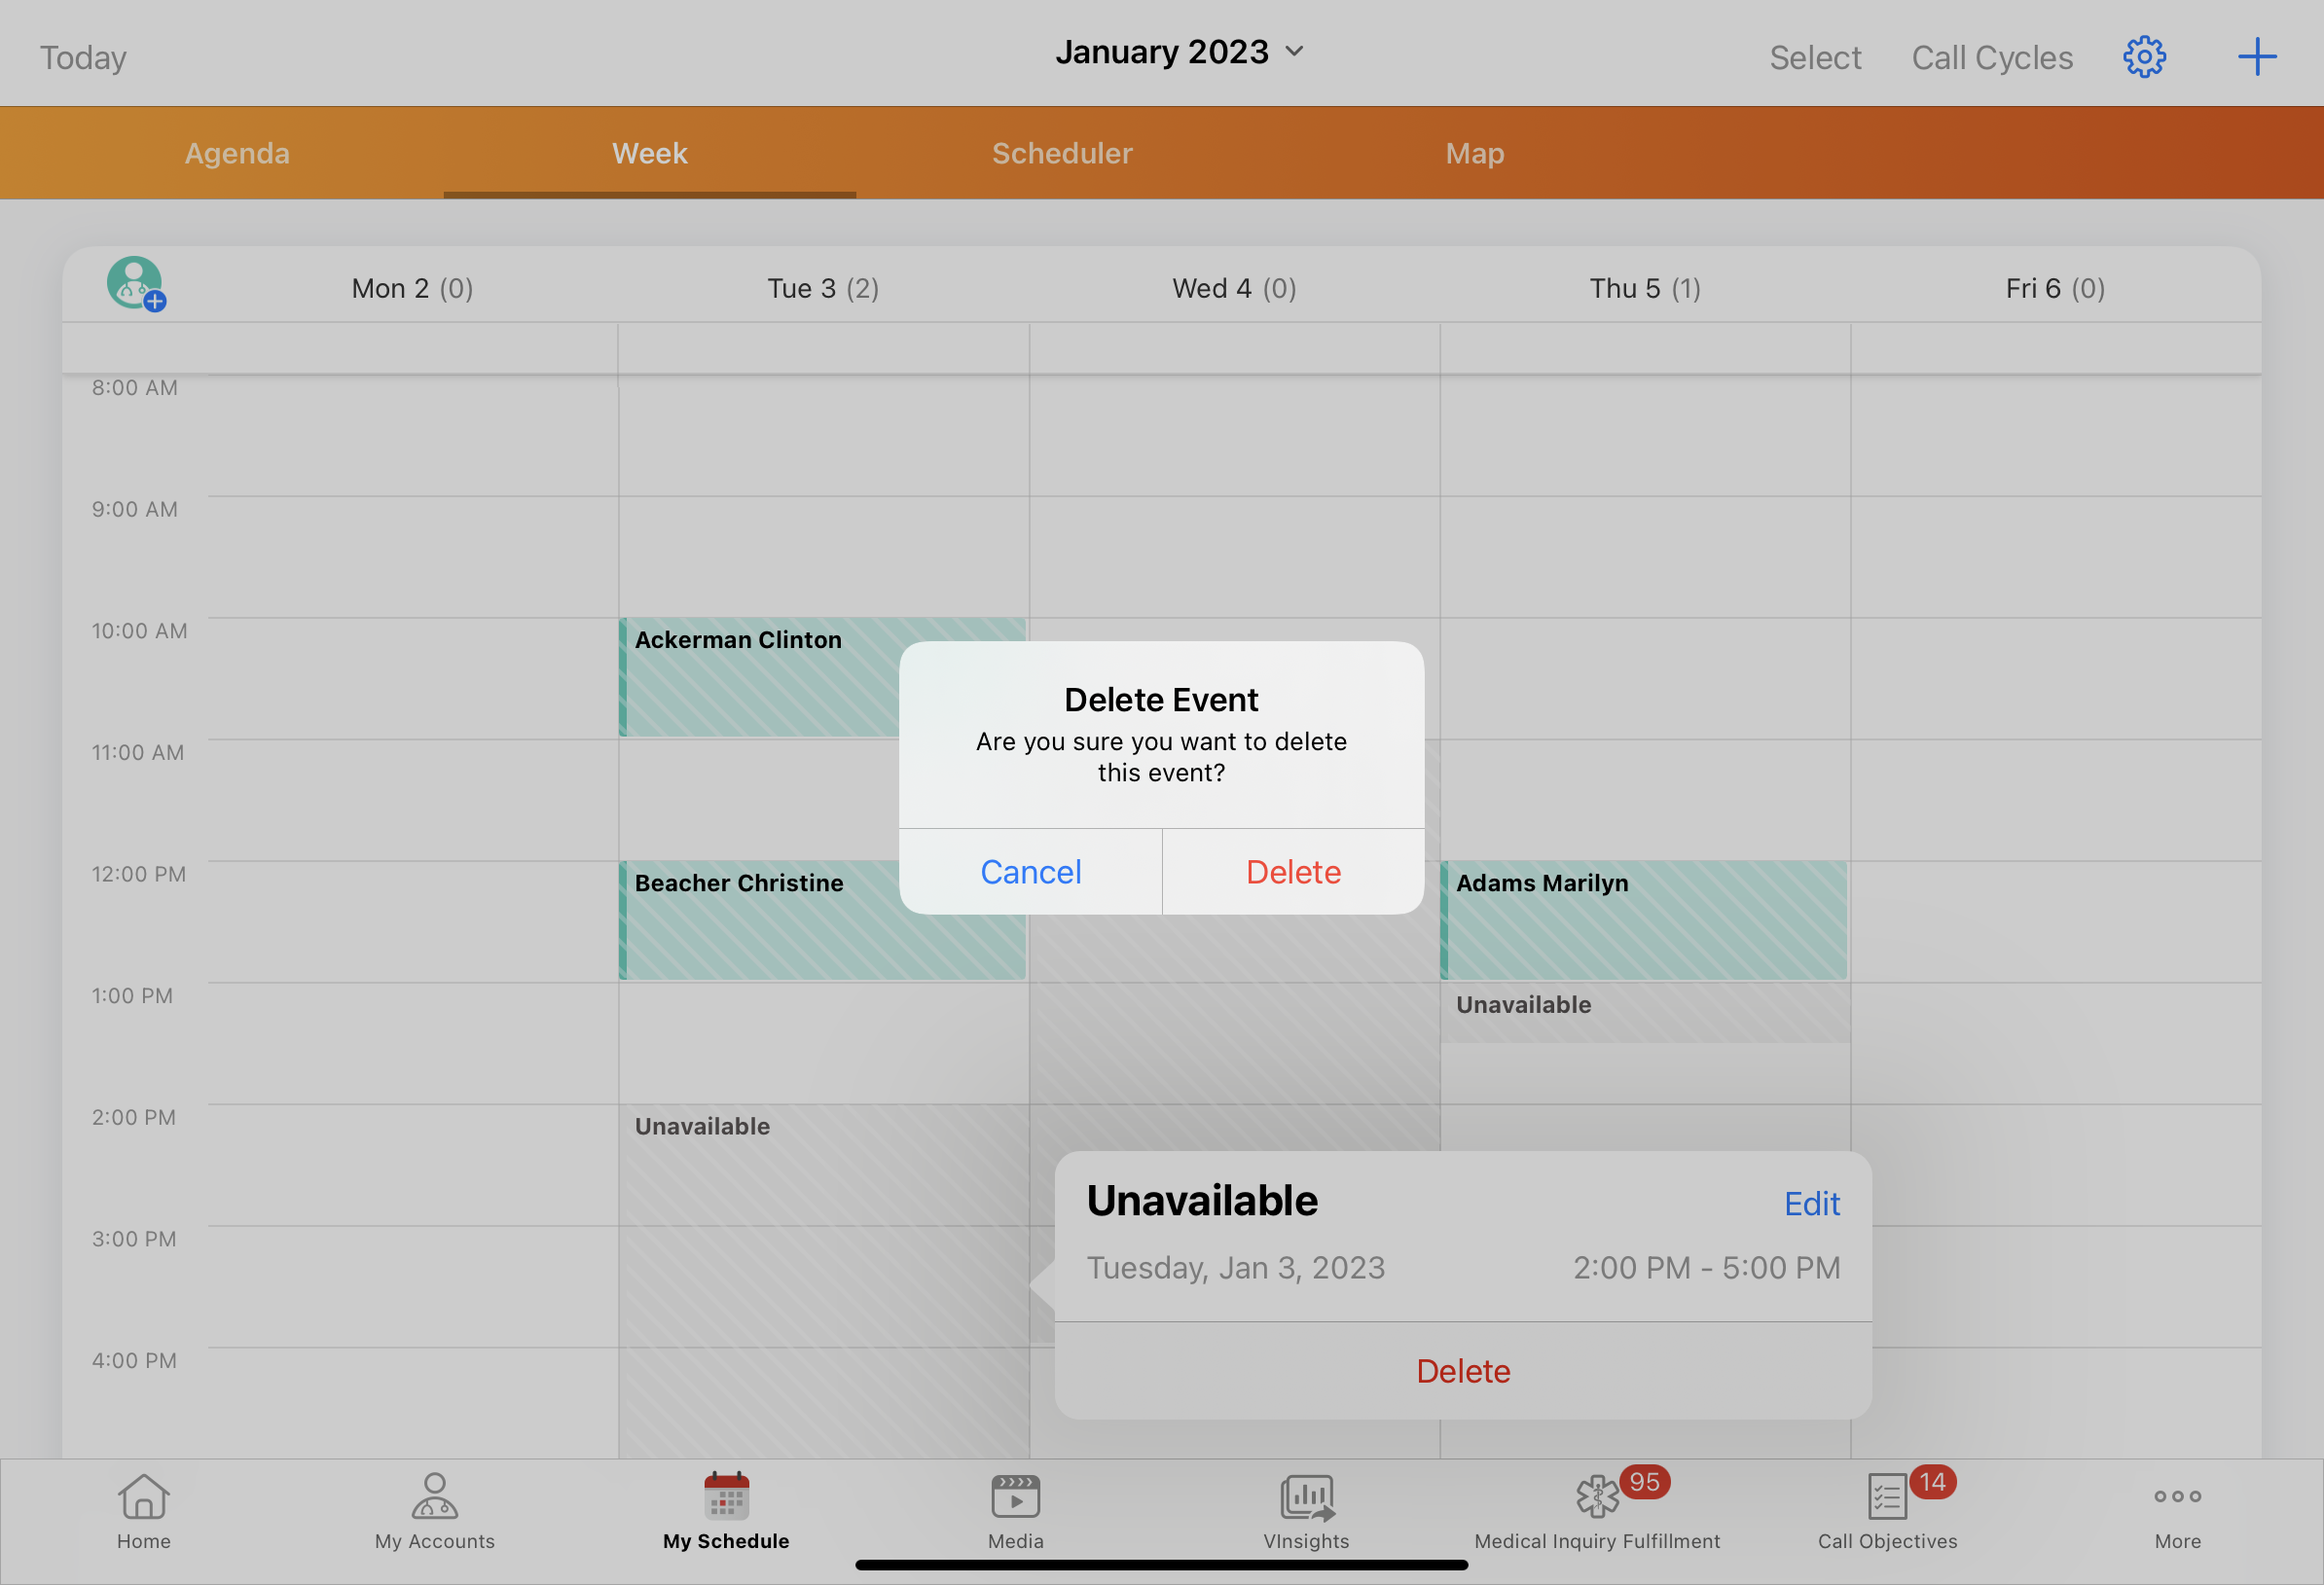Cancel the Delete Event dialog

1030,872
